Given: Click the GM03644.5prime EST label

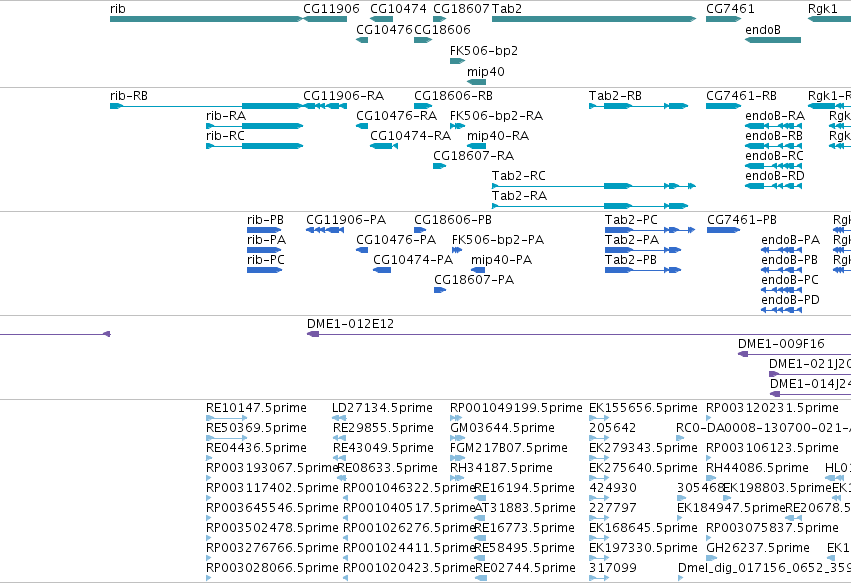Looking at the screenshot, I should click(x=502, y=428).
